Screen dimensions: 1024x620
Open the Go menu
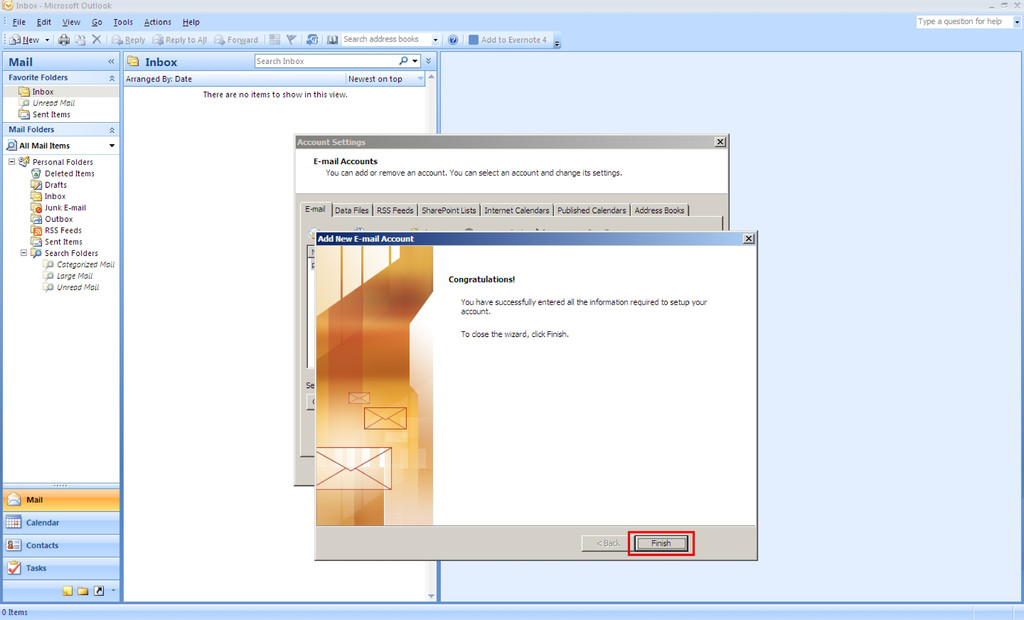tap(97, 22)
